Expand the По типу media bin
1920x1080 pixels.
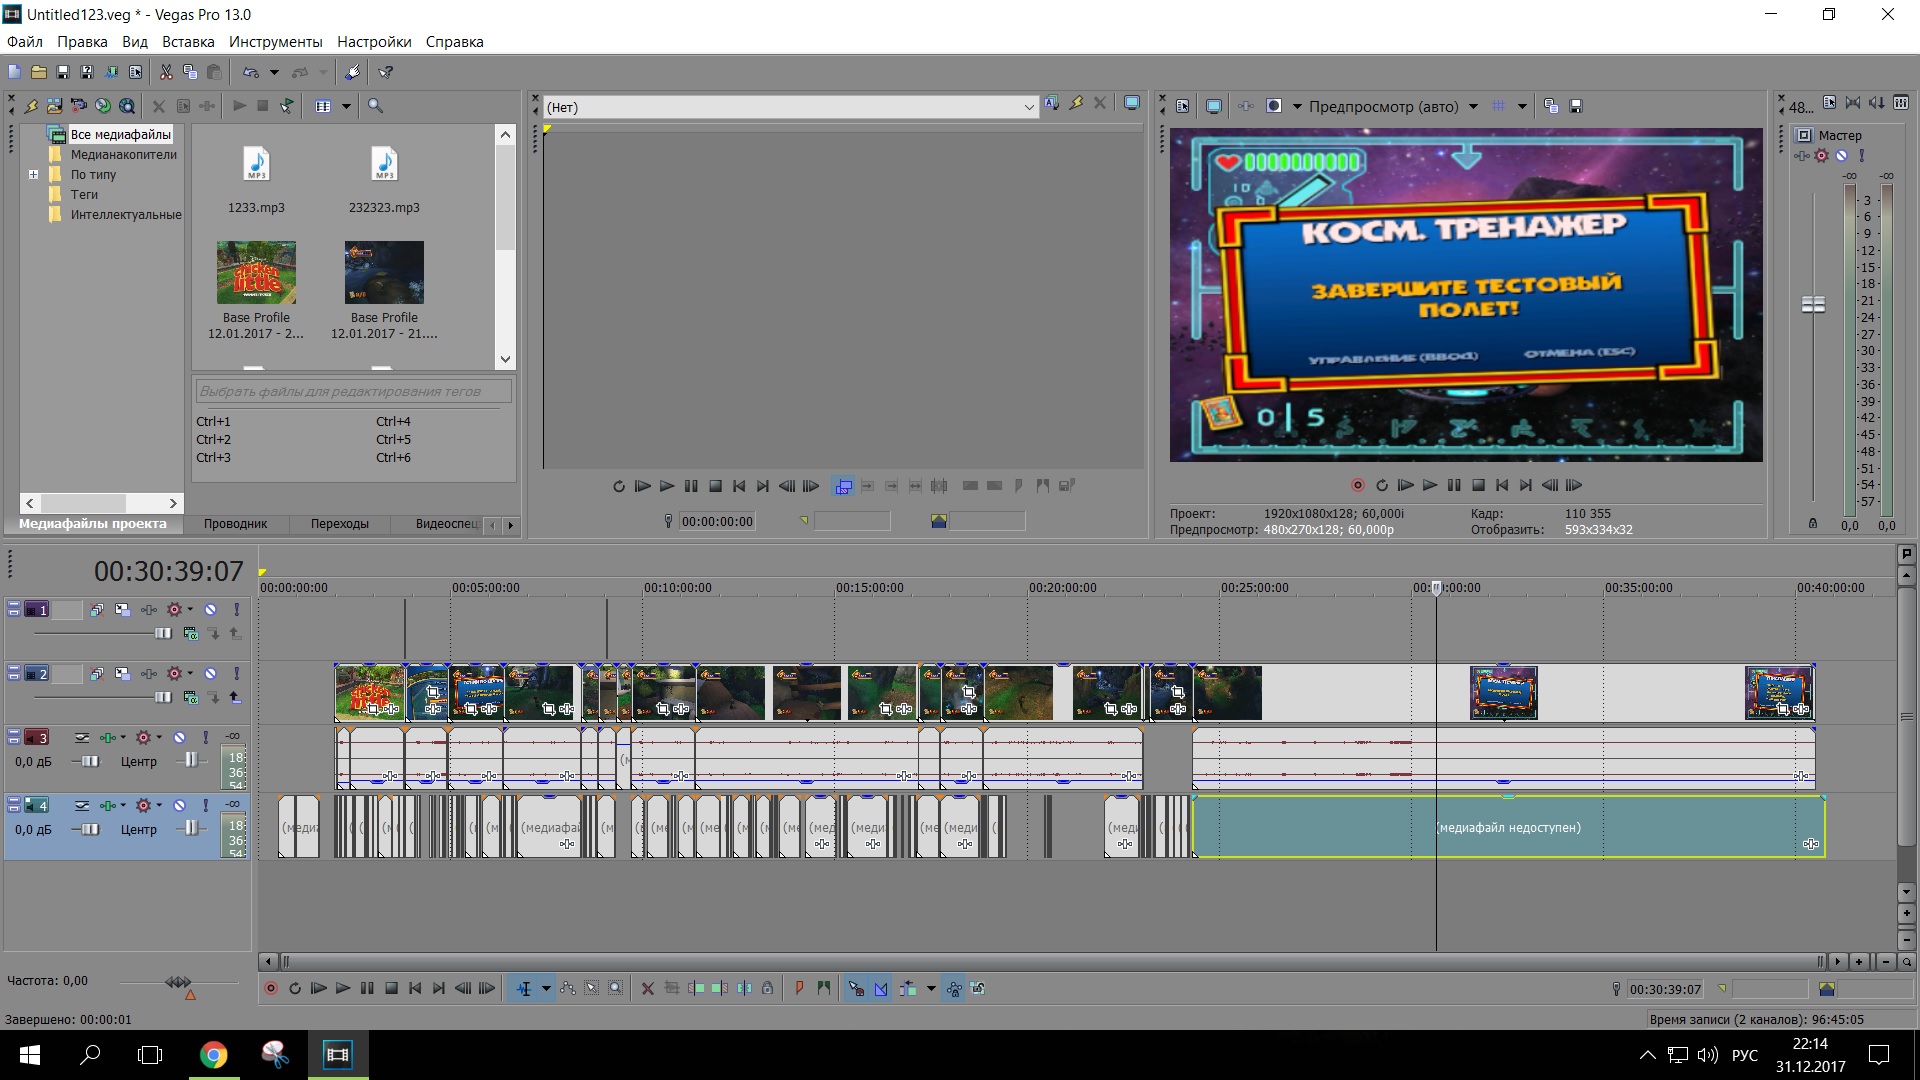(x=33, y=174)
